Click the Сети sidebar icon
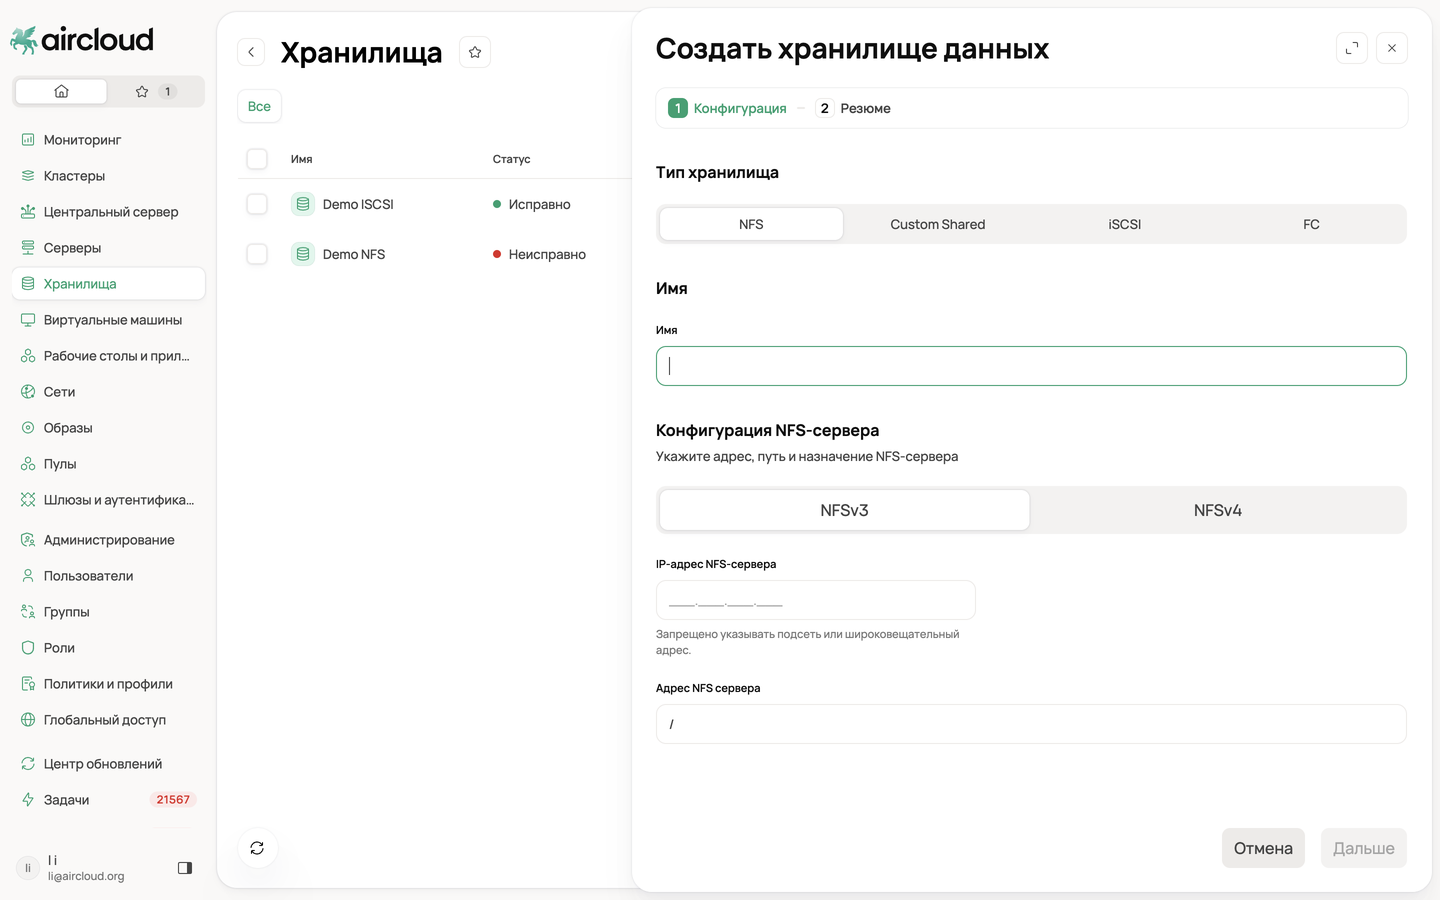The width and height of the screenshot is (1440, 900). [28, 392]
